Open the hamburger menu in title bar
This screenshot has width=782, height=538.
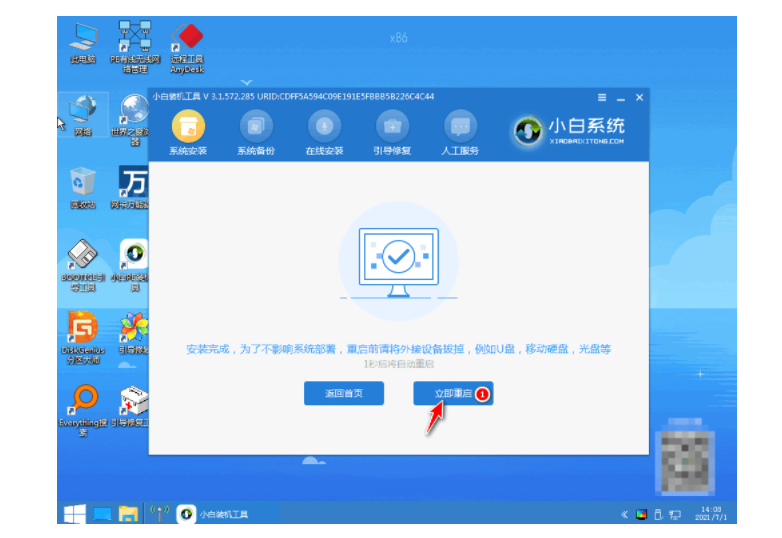point(602,97)
